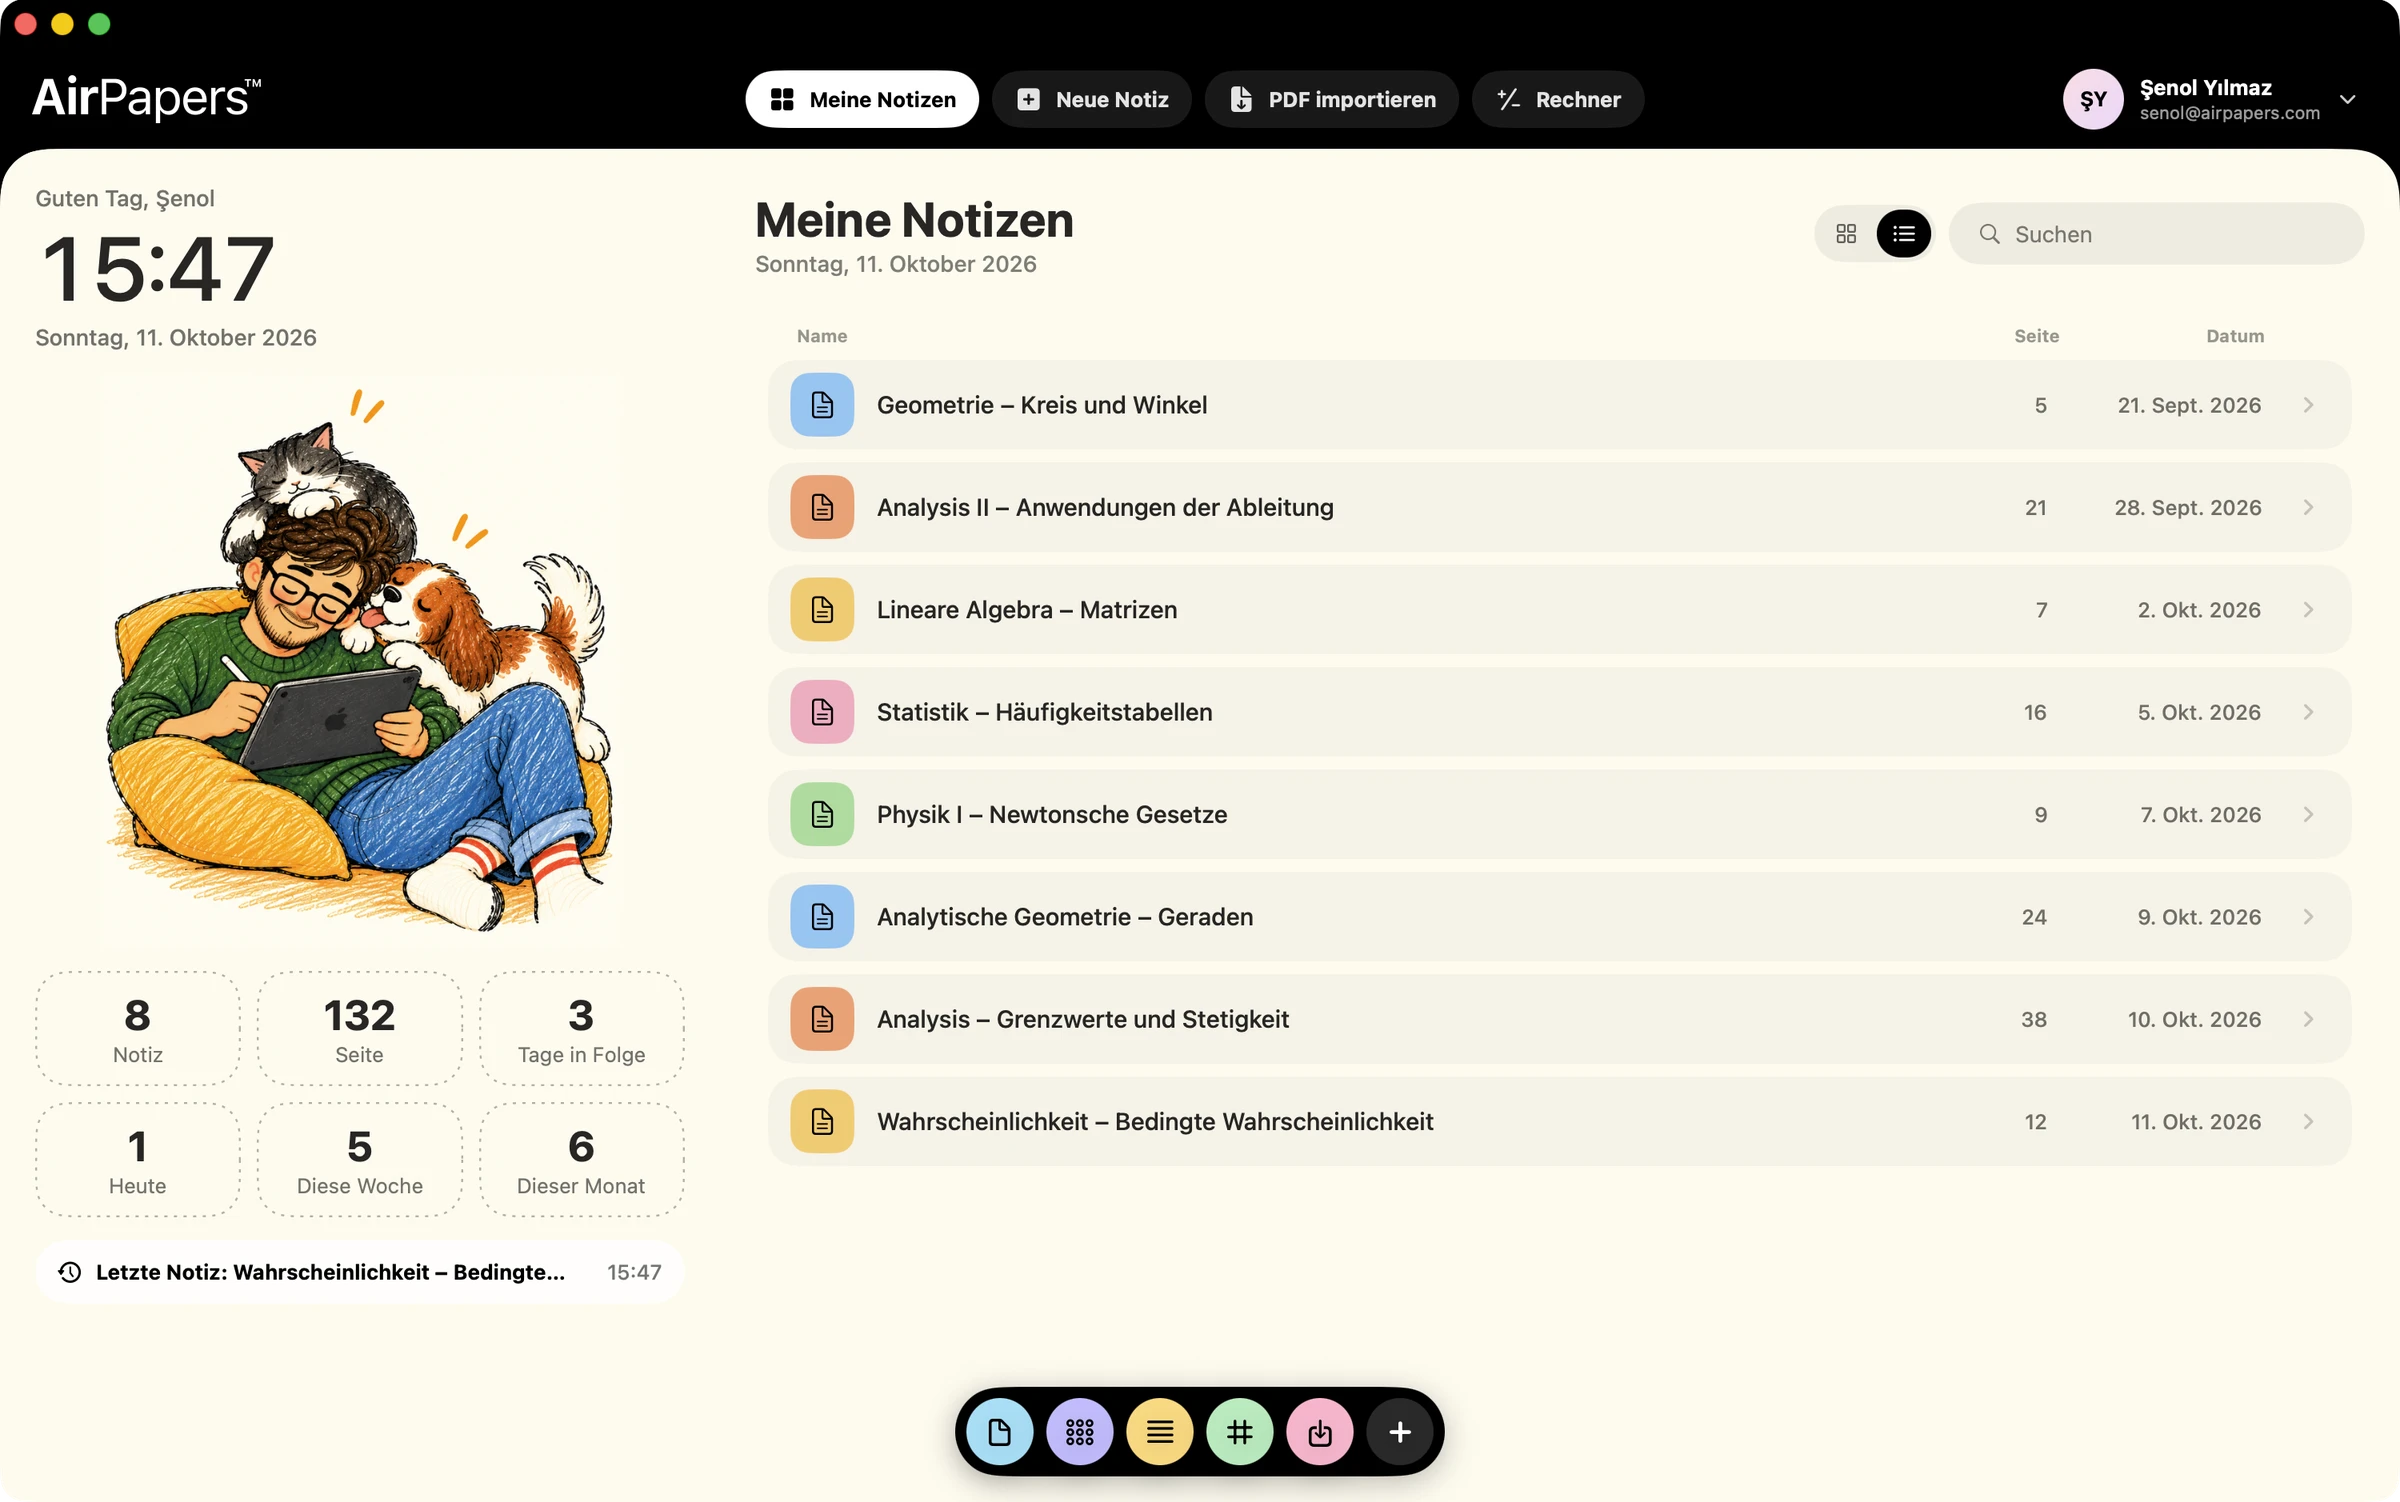Click the Lineare Algebra – Matrizen document icon
This screenshot has height=1502, width=2400.
822,610
